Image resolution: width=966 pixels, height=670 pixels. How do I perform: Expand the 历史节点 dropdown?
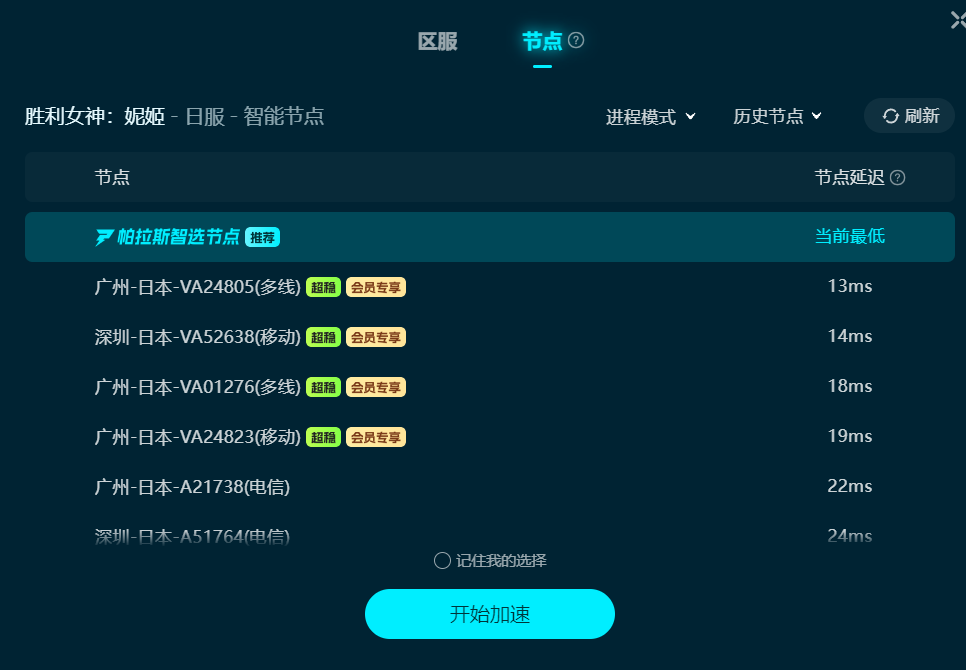[x=777, y=116]
